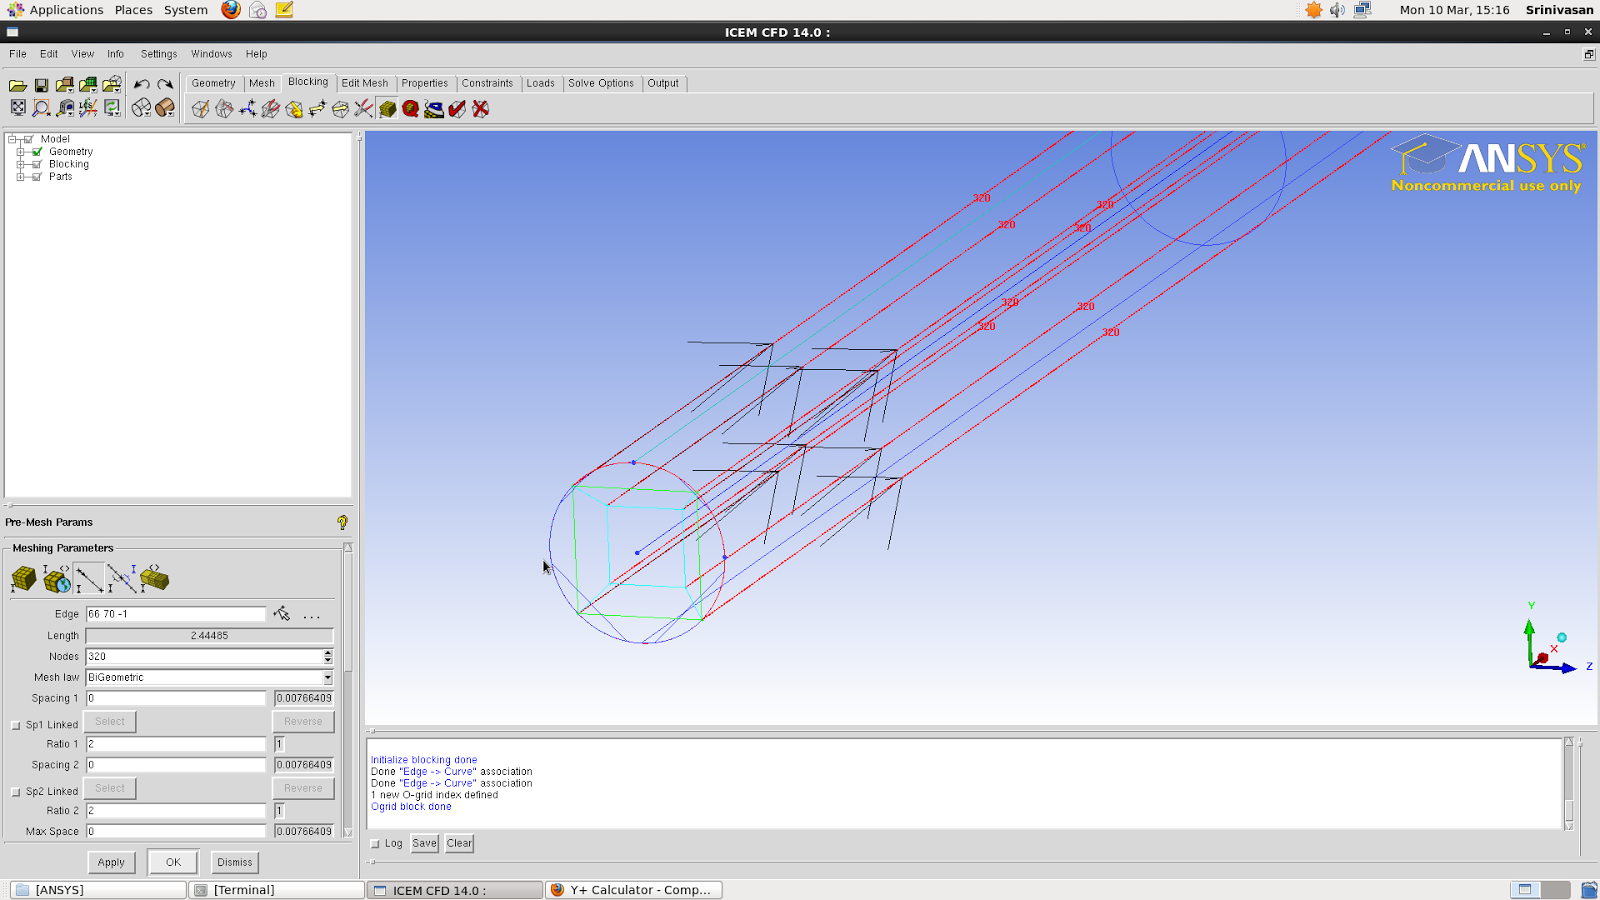The image size is (1600, 900).
Task: Increase Nodes value using the stepper arrows
Action: (x=327, y=653)
